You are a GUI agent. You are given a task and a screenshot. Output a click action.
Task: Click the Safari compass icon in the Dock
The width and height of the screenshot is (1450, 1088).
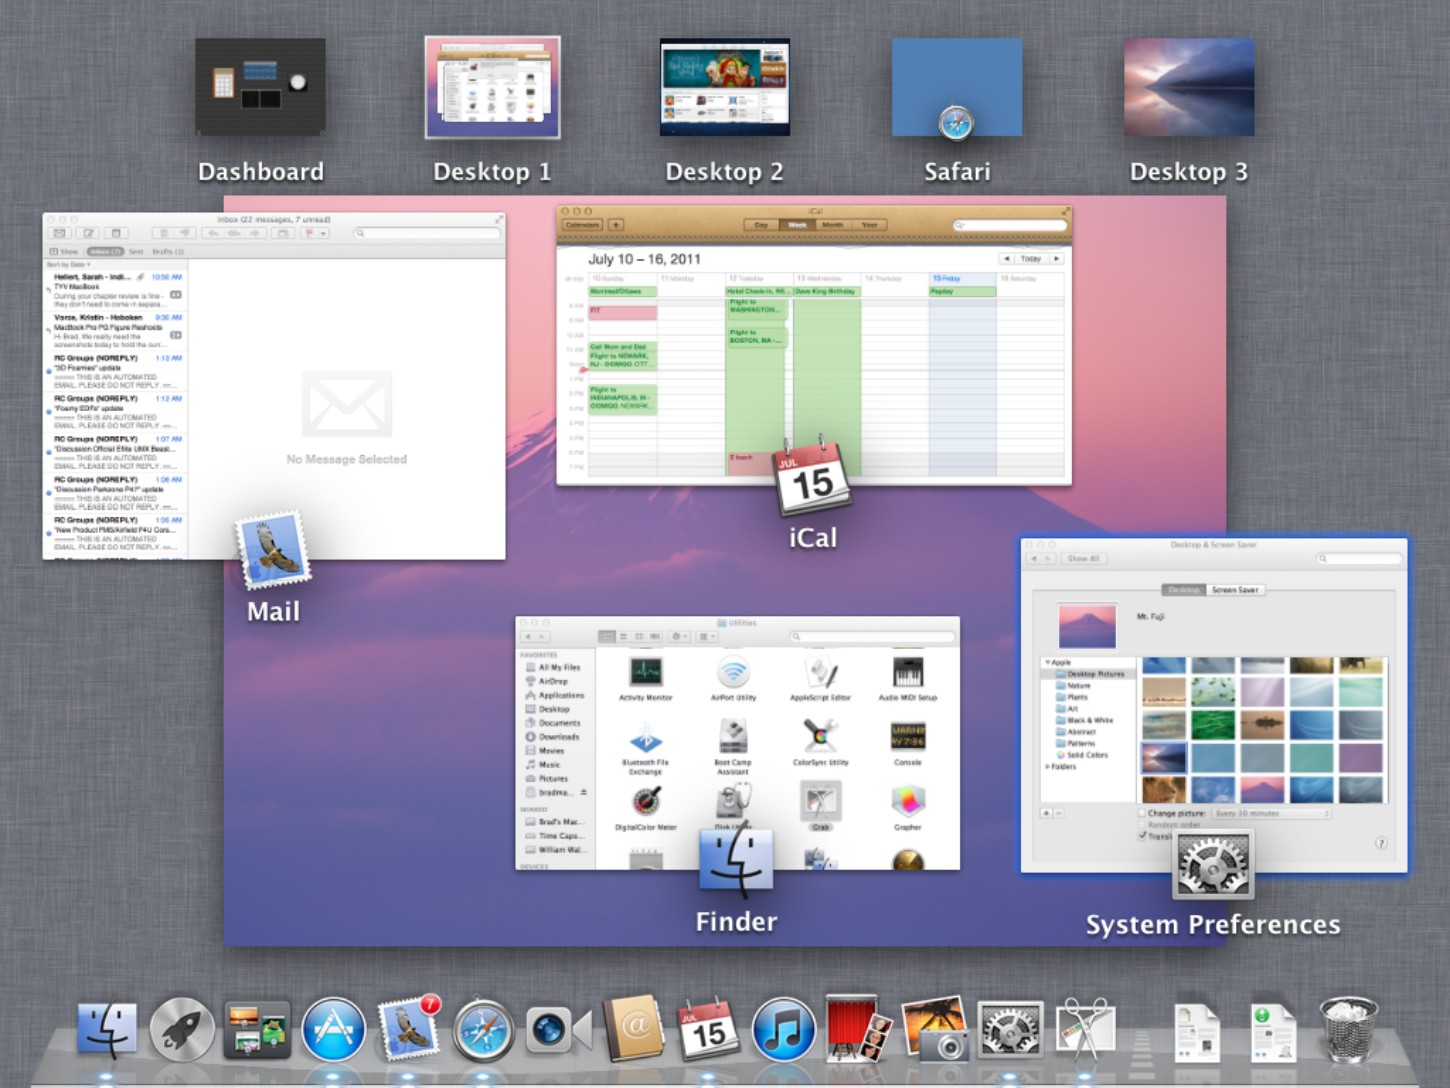(x=483, y=1030)
